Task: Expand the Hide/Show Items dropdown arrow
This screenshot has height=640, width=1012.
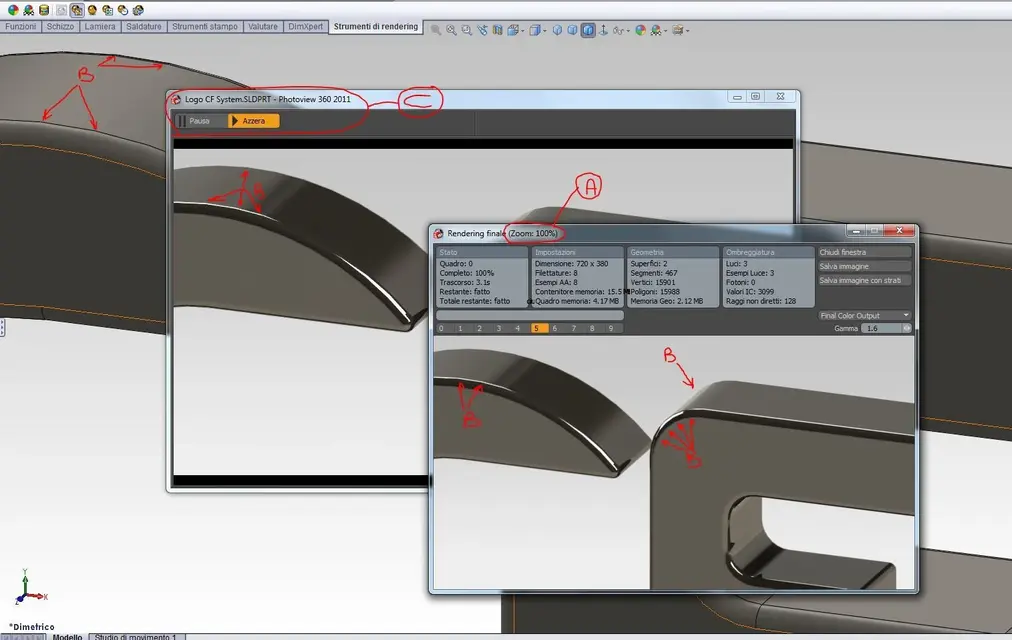Action: tap(628, 31)
